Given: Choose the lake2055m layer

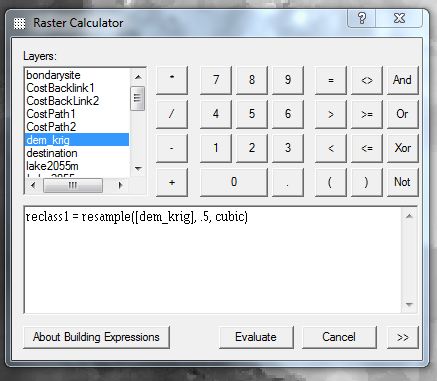Looking at the screenshot, I should (52, 166).
